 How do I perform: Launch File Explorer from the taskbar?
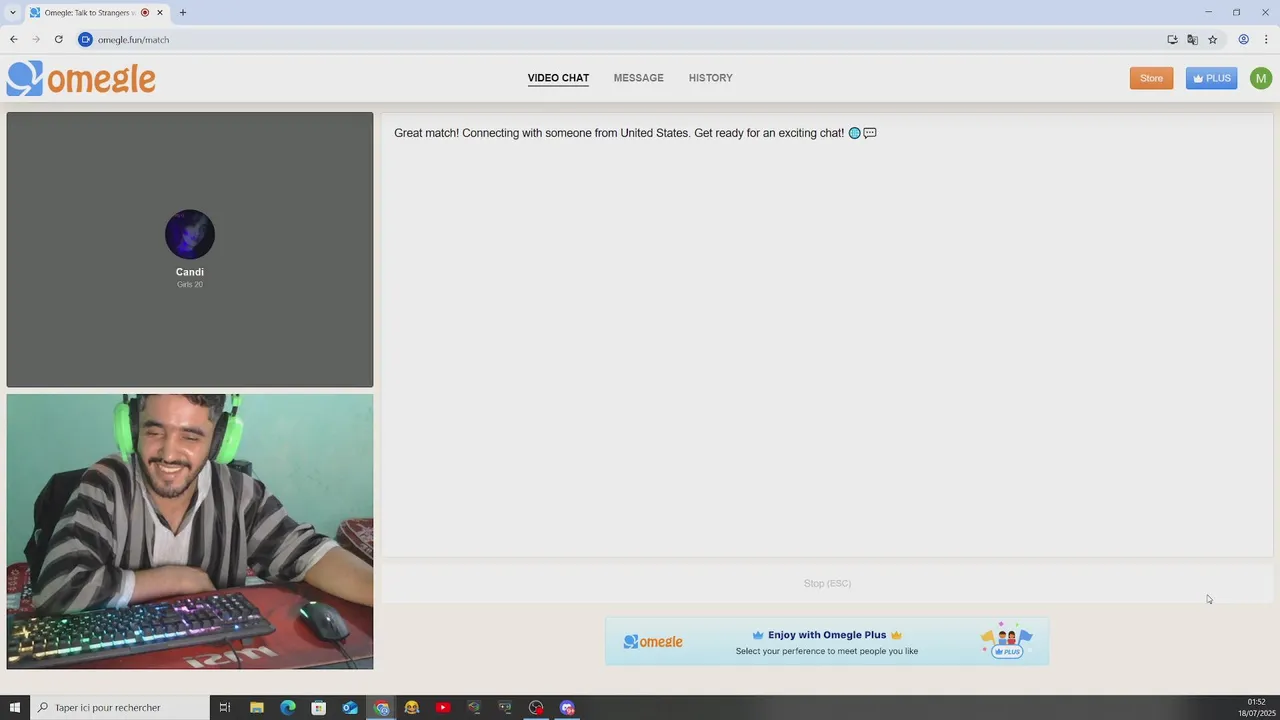pyautogui.click(x=257, y=708)
